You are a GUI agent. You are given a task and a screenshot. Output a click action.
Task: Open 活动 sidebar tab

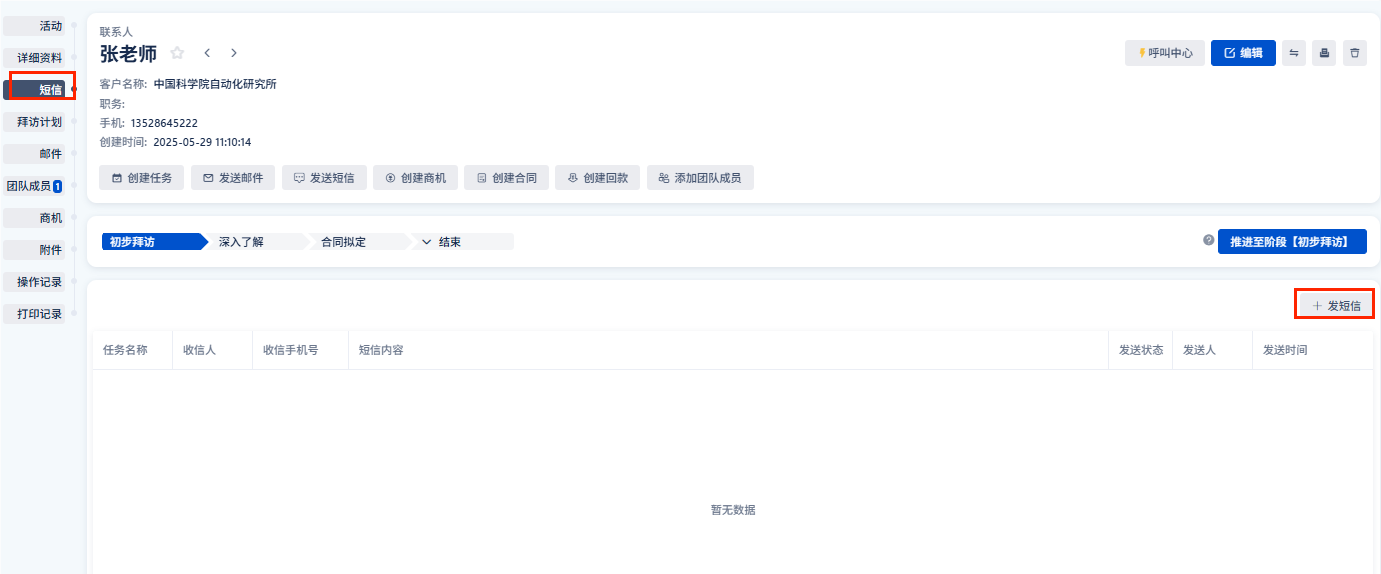[34, 26]
